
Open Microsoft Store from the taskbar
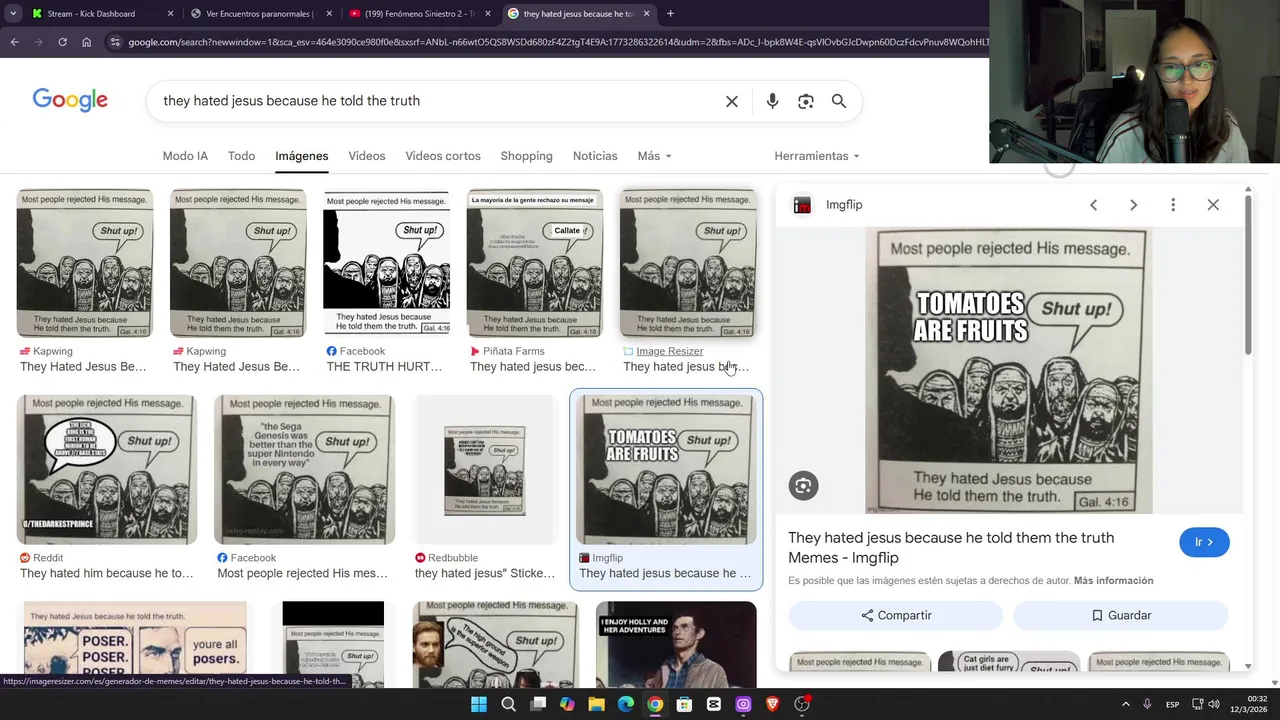tap(685, 704)
